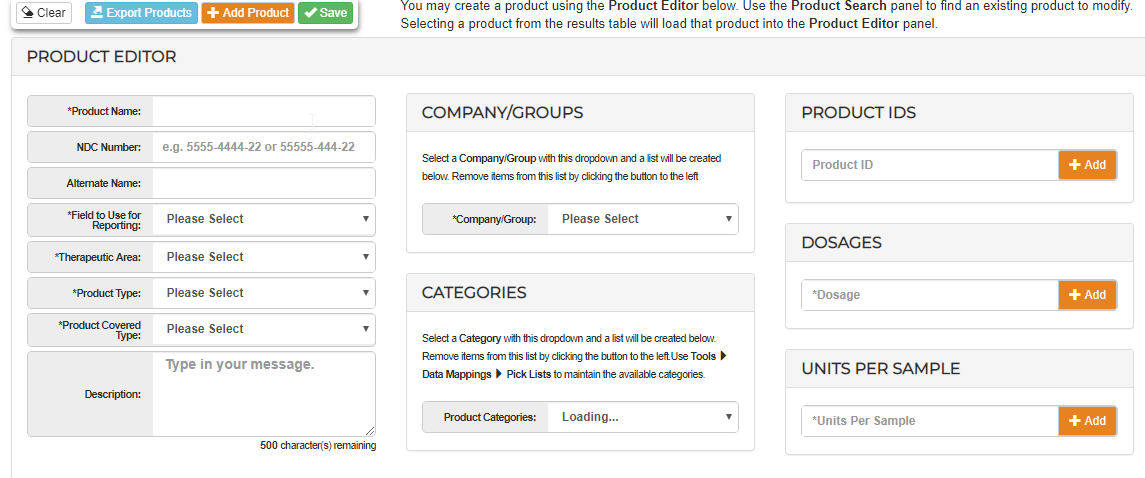
Task: Open Field to Use for Reporting dropdown
Action: (264, 219)
